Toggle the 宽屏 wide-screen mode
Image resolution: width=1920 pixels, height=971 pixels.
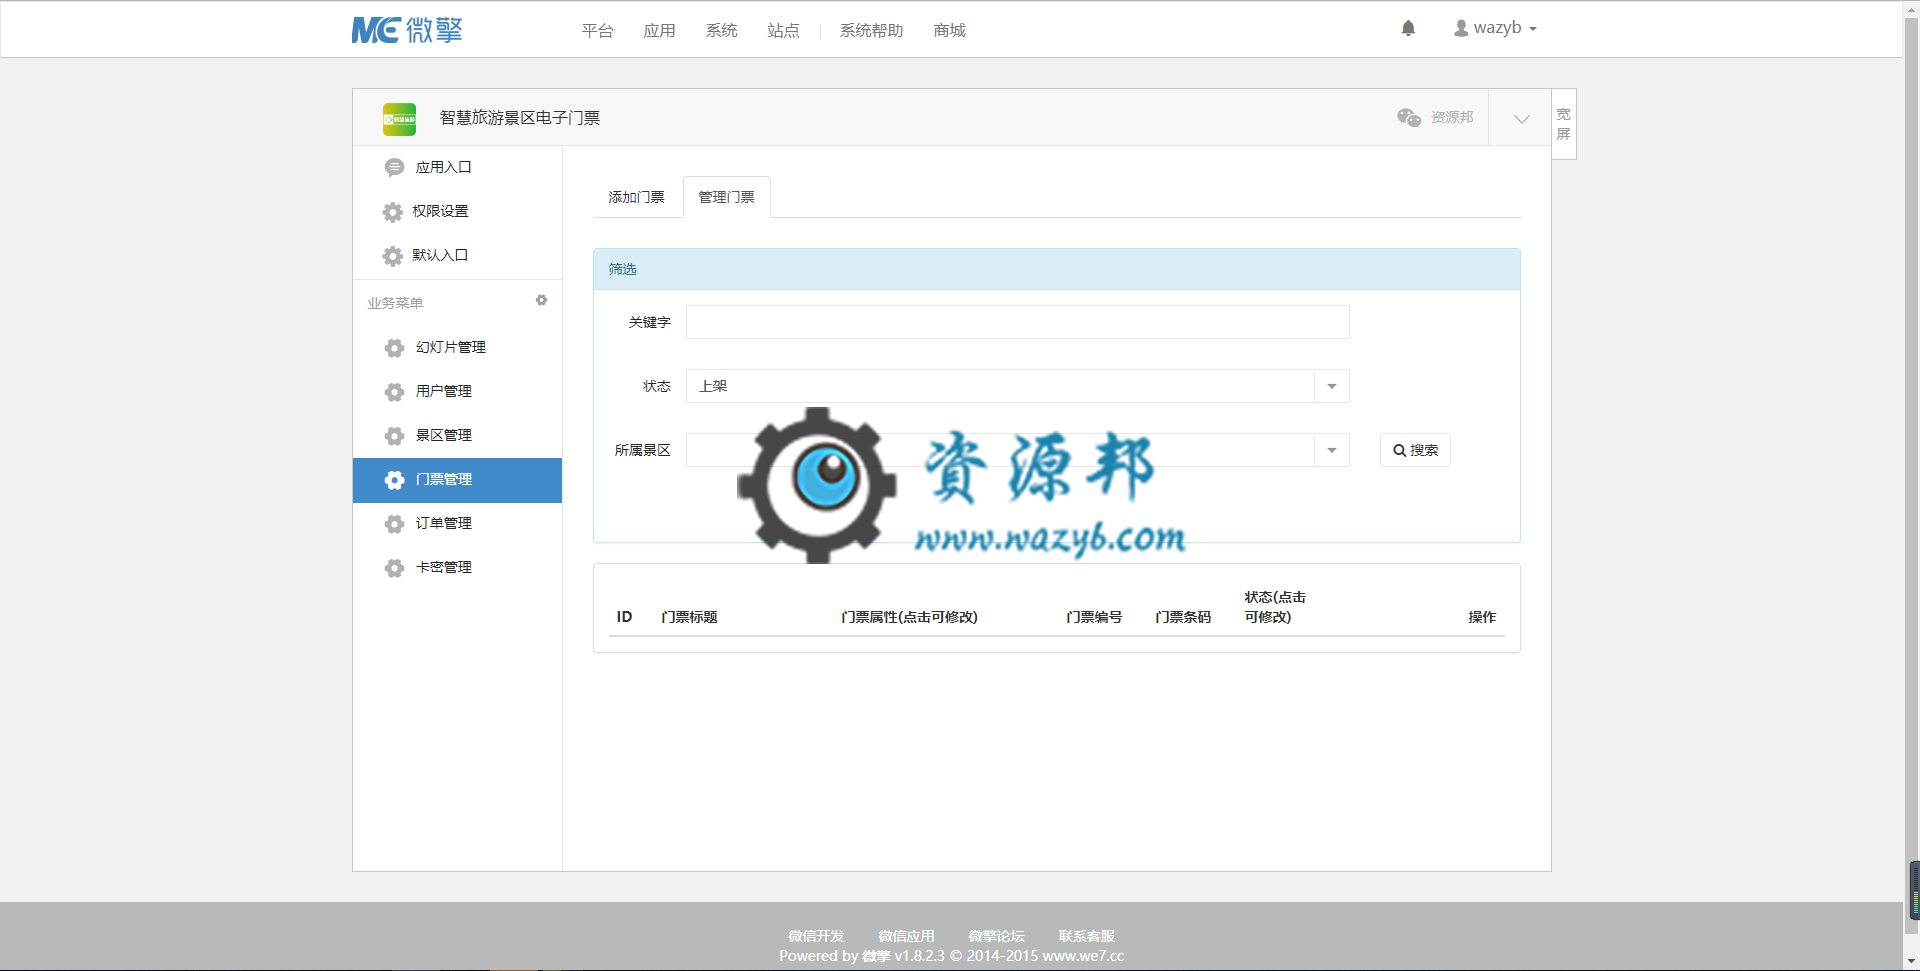(x=1563, y=124)
